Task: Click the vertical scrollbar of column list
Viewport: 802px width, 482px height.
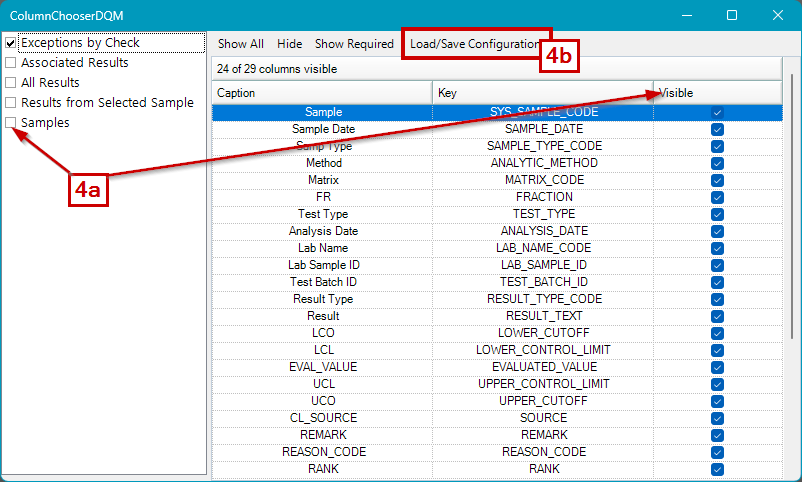Action: pos(790,280)
